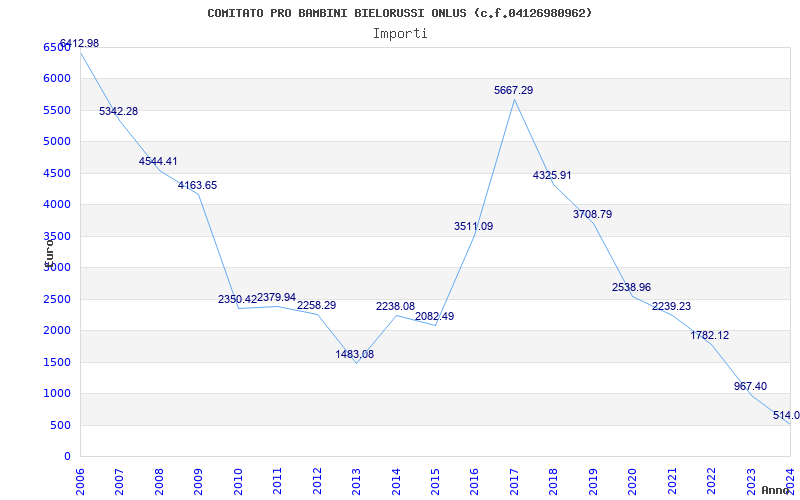Click the 5500 y-axis tick label

point(57,110)
